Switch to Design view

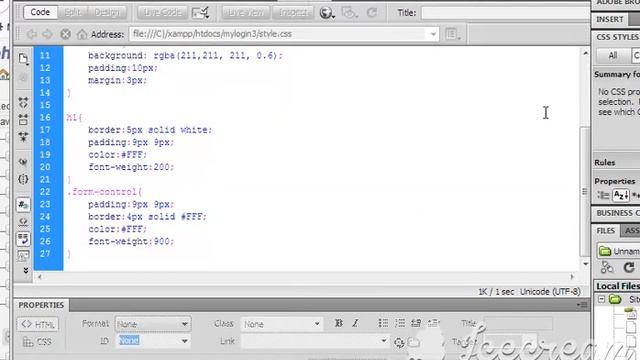pyautogui.click(x=107, y=12)
